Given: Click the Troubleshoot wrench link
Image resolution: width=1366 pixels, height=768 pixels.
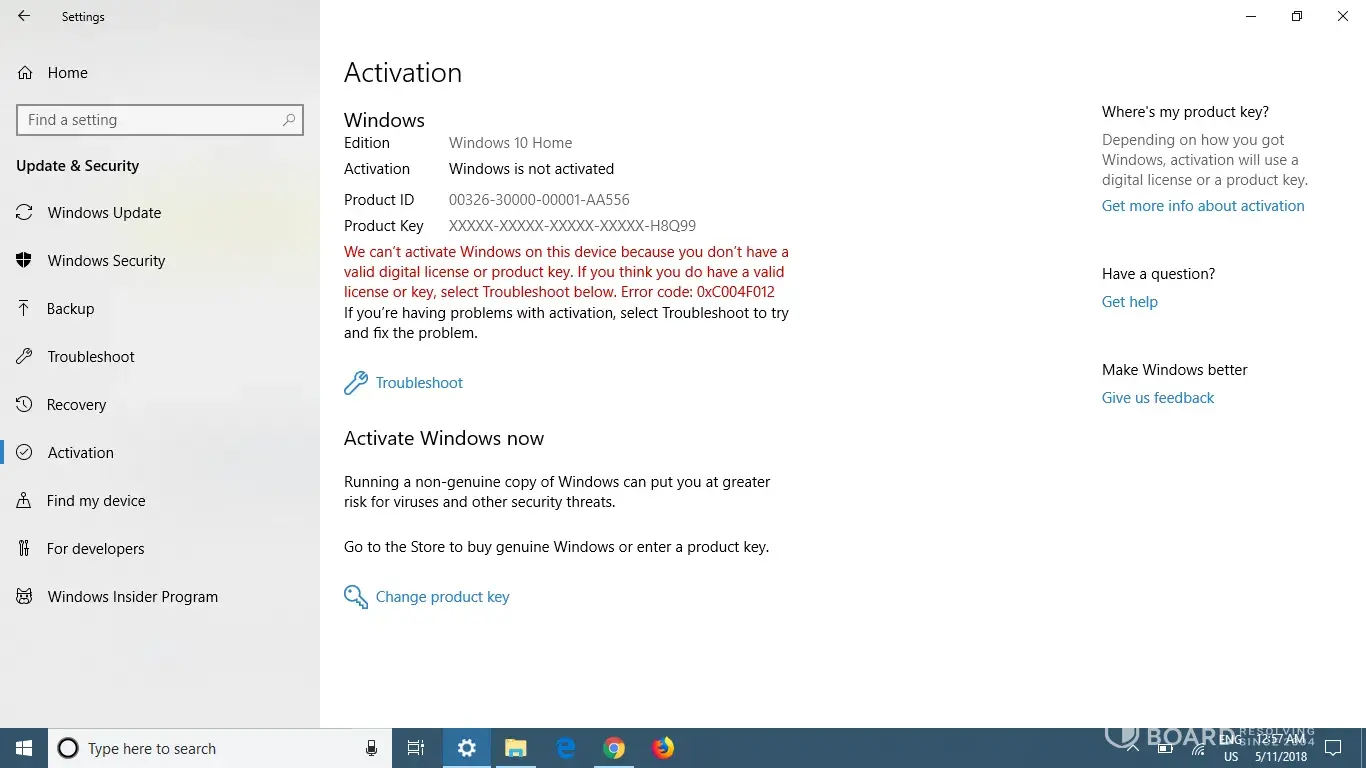Looking at the screenshot, I should coord(419,383).
